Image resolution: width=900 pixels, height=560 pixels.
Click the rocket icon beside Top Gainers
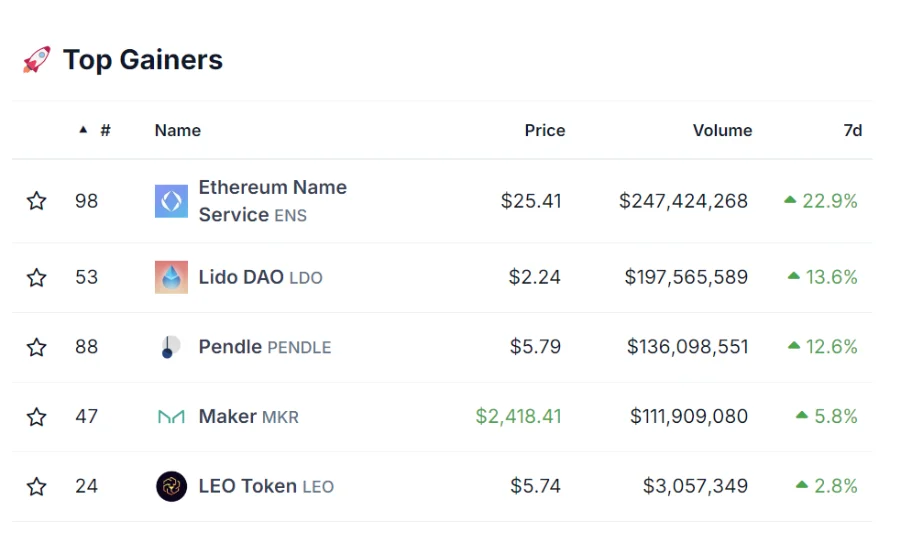point(37,60)
